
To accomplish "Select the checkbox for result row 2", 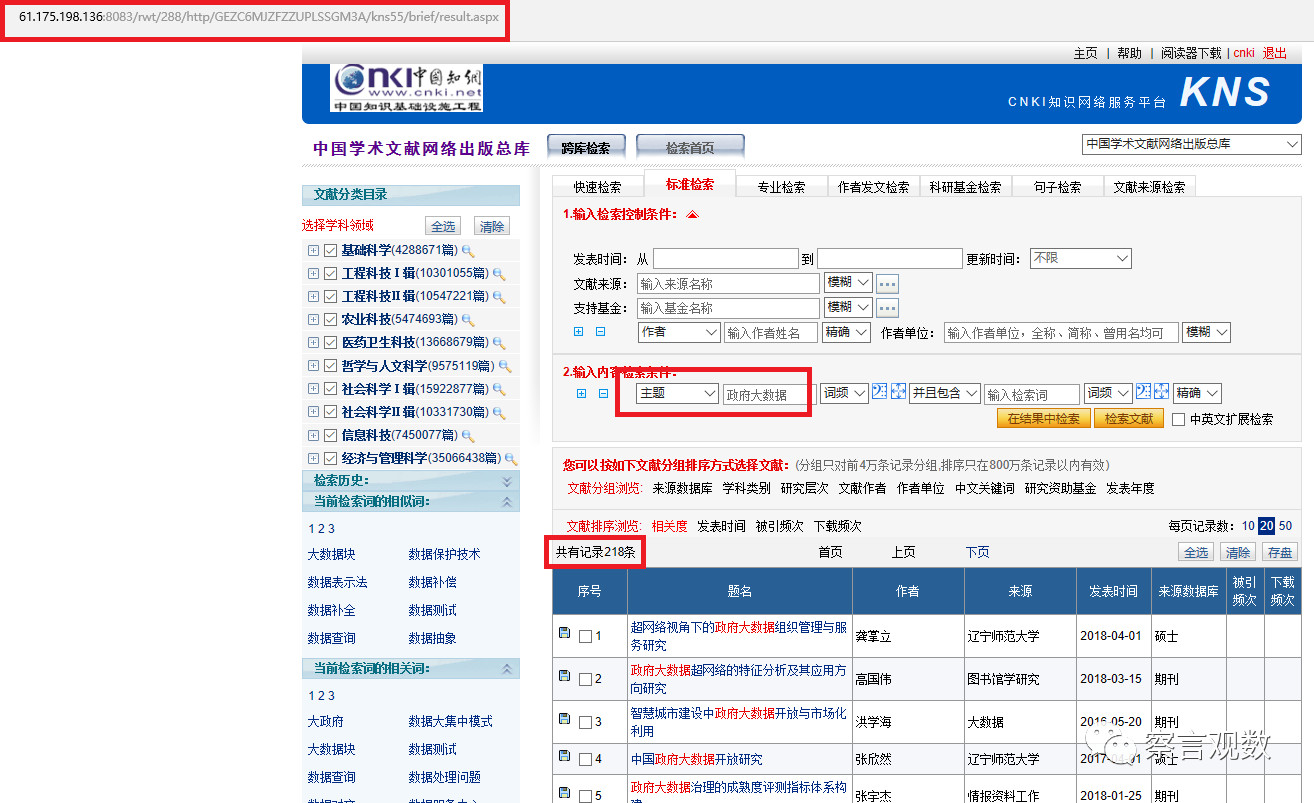I will (x=586, y=679).
